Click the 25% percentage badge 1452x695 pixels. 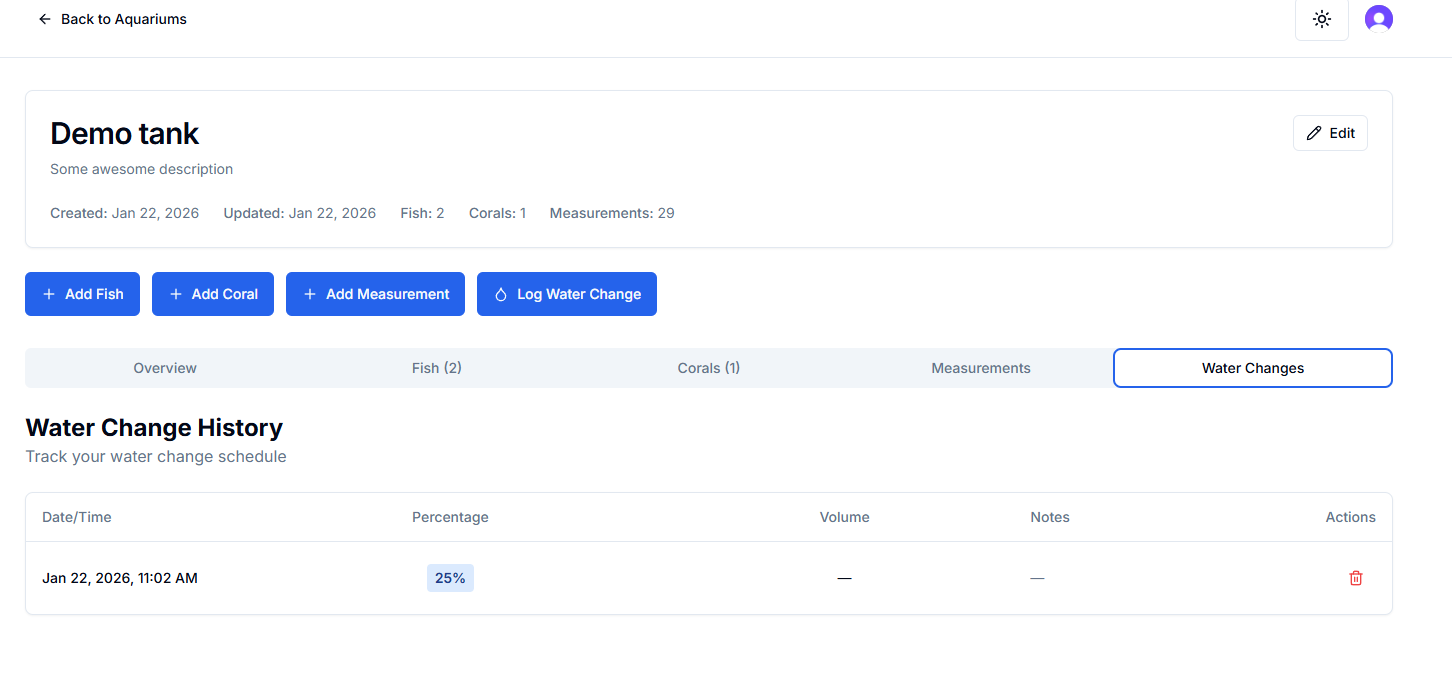[450, 578]
